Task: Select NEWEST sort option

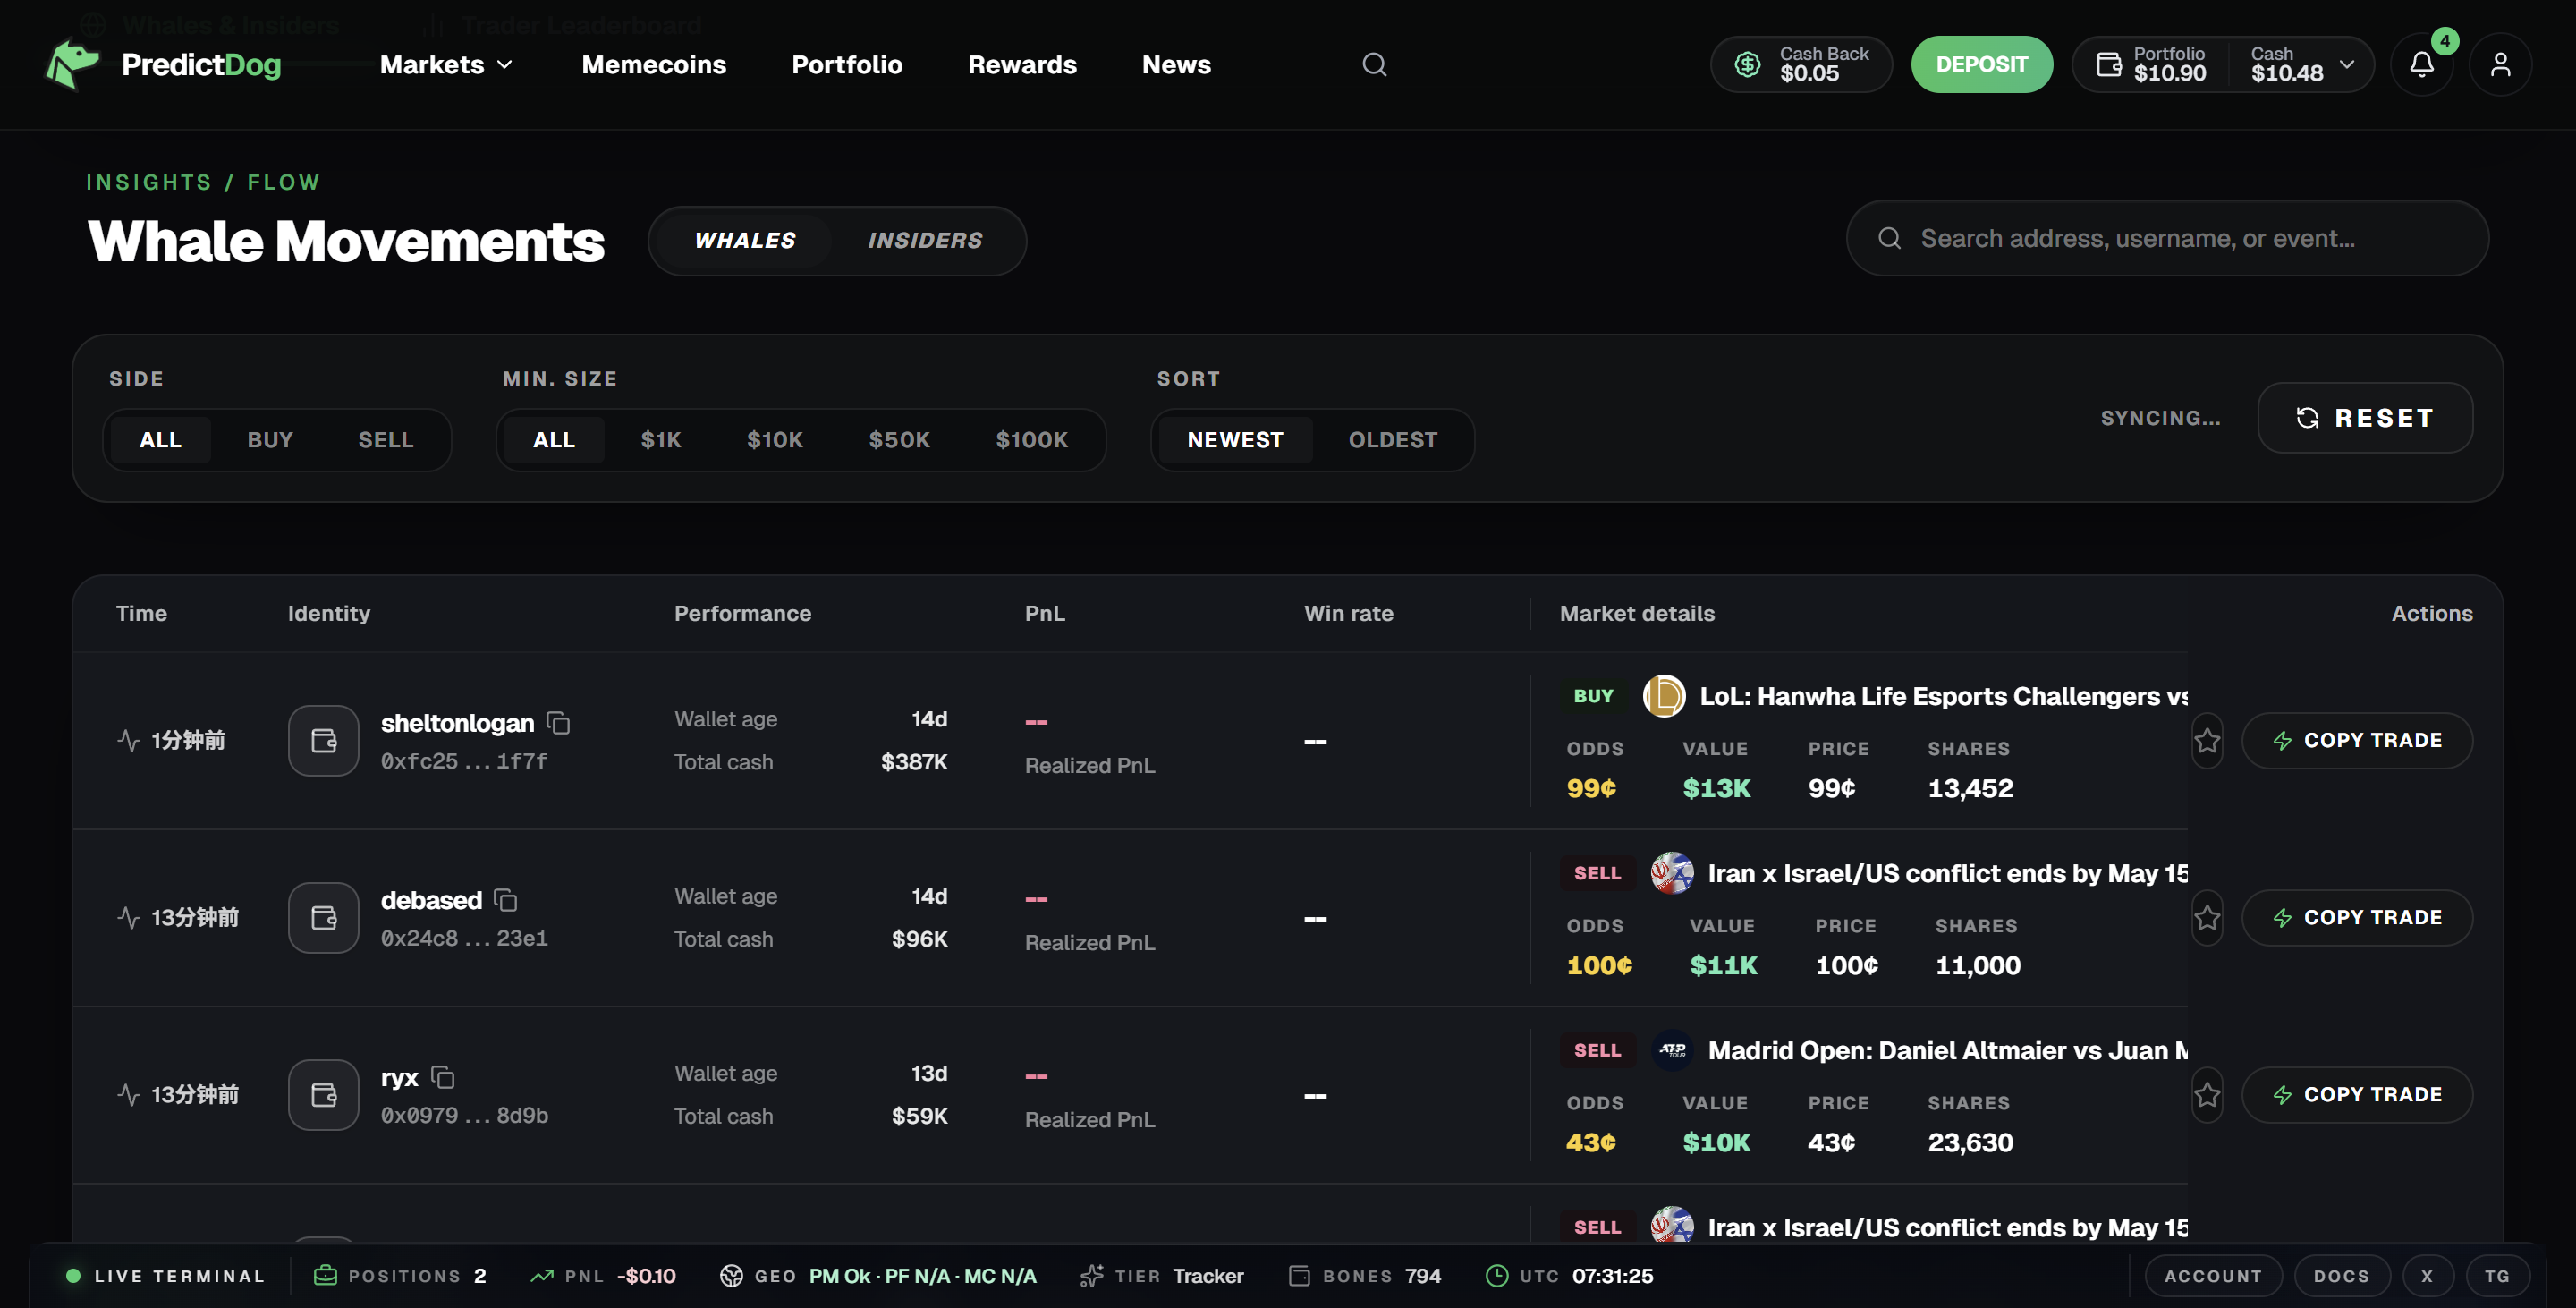Action: (x=1235, y=440)
